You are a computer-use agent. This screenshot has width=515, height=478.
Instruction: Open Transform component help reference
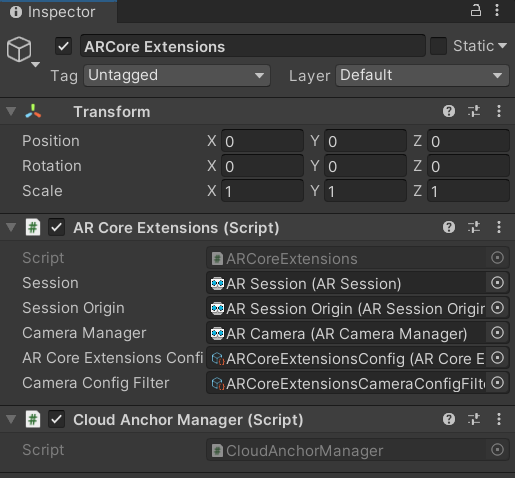[449, 111]
